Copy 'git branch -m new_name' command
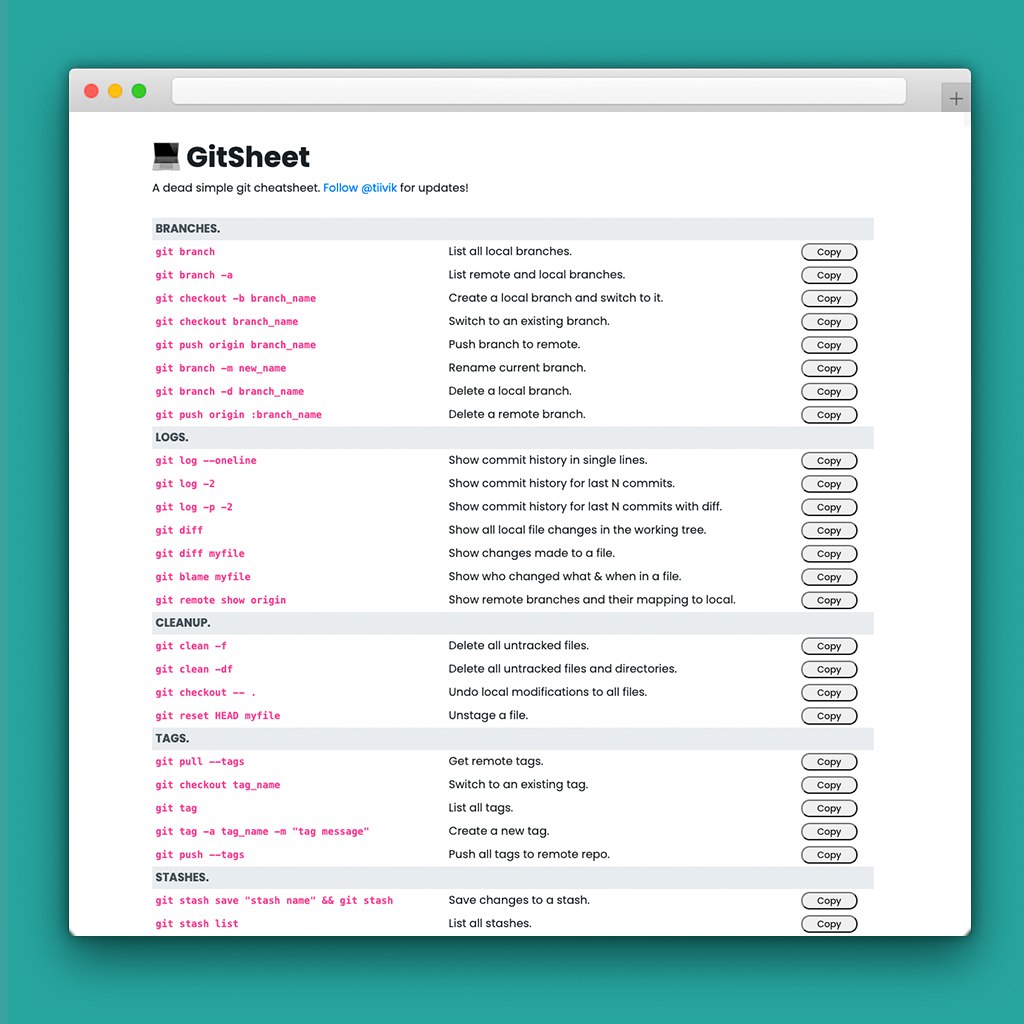This screenshot has height=1024, width=1024. (x=829, y=368)
